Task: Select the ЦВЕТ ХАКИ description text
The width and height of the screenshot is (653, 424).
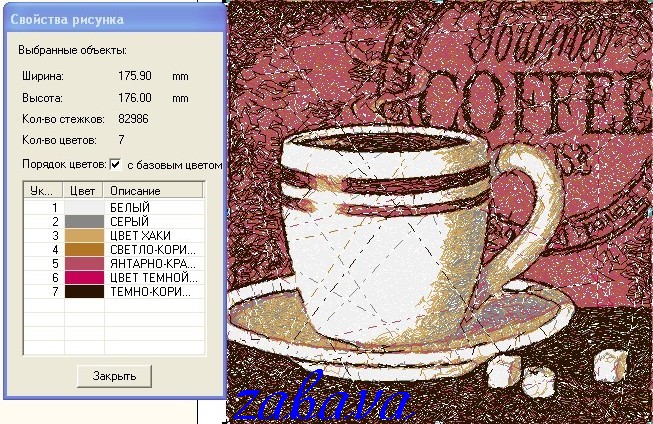Action: click(140, 235)
